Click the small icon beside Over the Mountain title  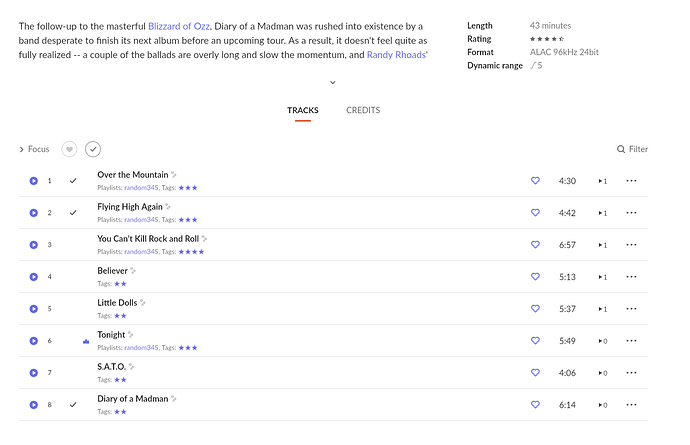174,175
